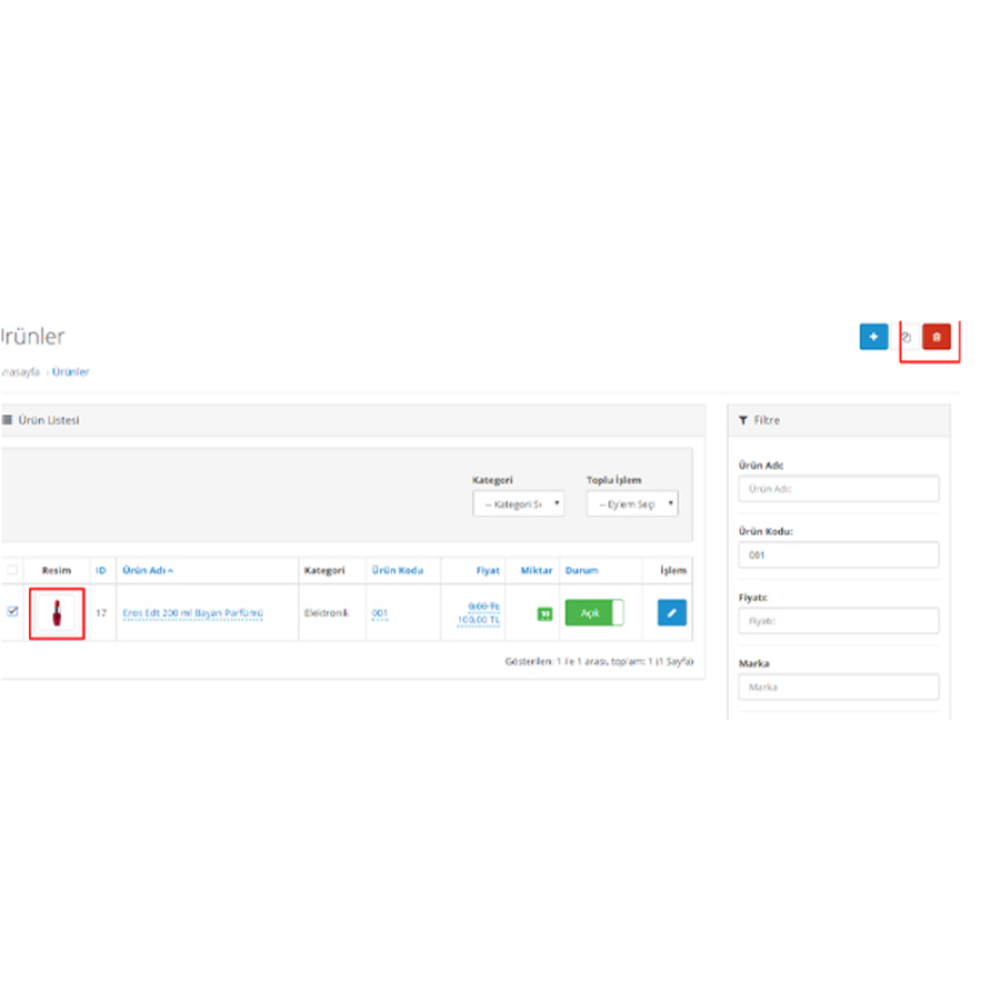The height and width of the screenshot is (1000, 1000).
Task: Toggle the Açık status switch for the product
Action: (594, 612)
